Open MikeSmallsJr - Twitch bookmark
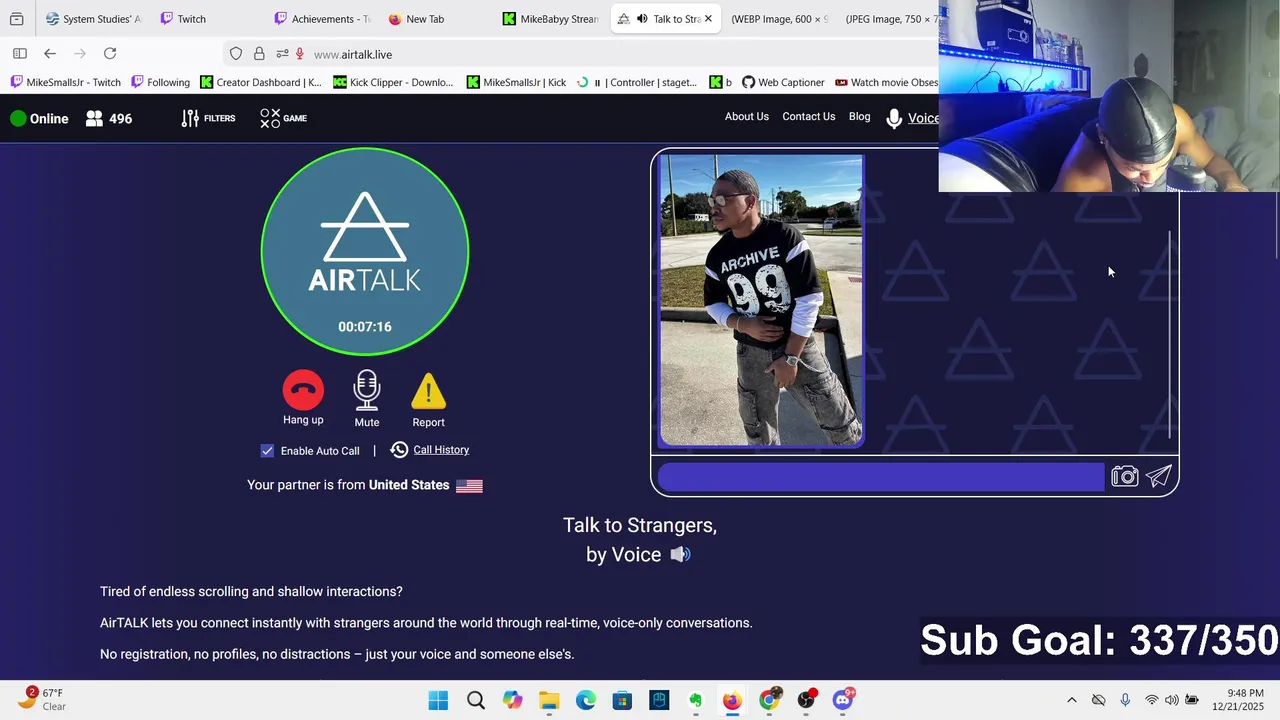Screen dimensions: 1280x720 [x=66, y=83]
